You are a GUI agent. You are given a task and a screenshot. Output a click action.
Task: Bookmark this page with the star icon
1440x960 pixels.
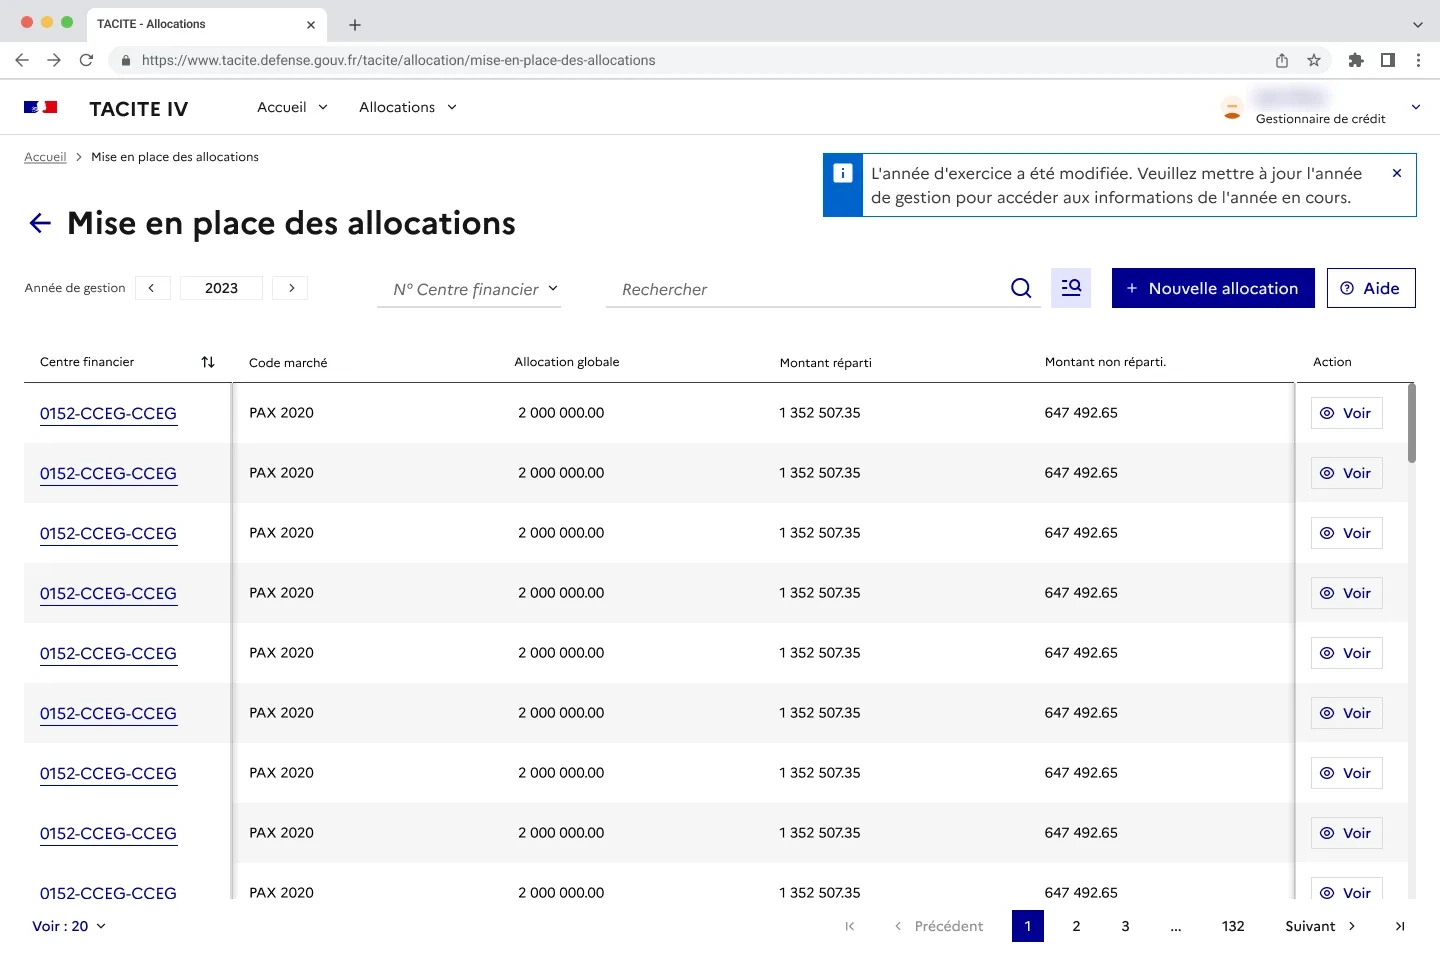[x=1314, y=60]
